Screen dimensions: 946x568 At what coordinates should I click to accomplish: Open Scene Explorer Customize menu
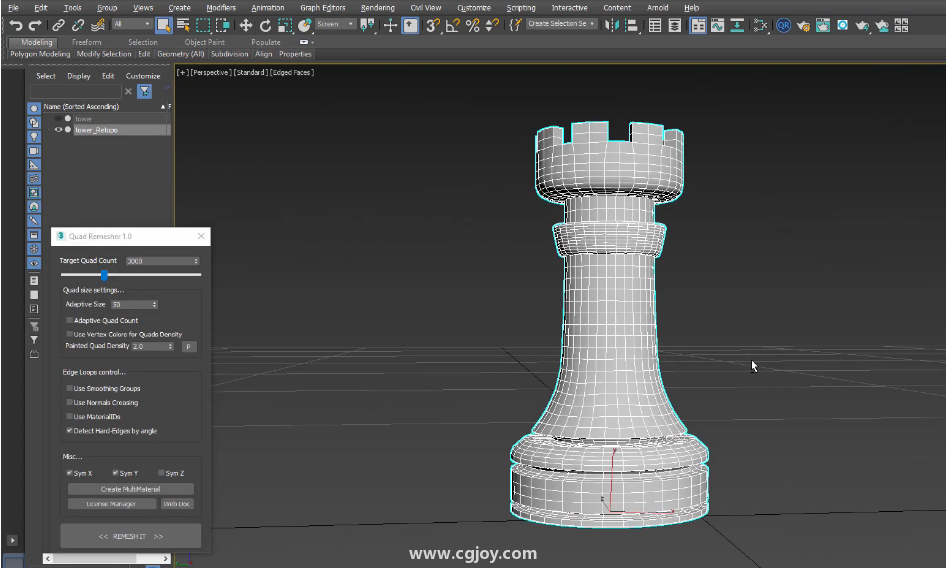click(x=143, y=76)
